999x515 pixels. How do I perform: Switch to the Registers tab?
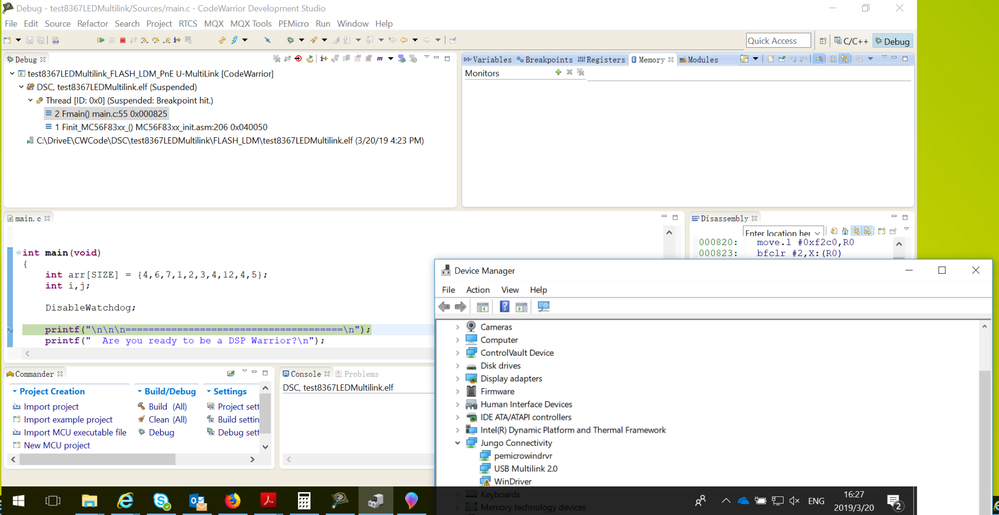(601, 59)
